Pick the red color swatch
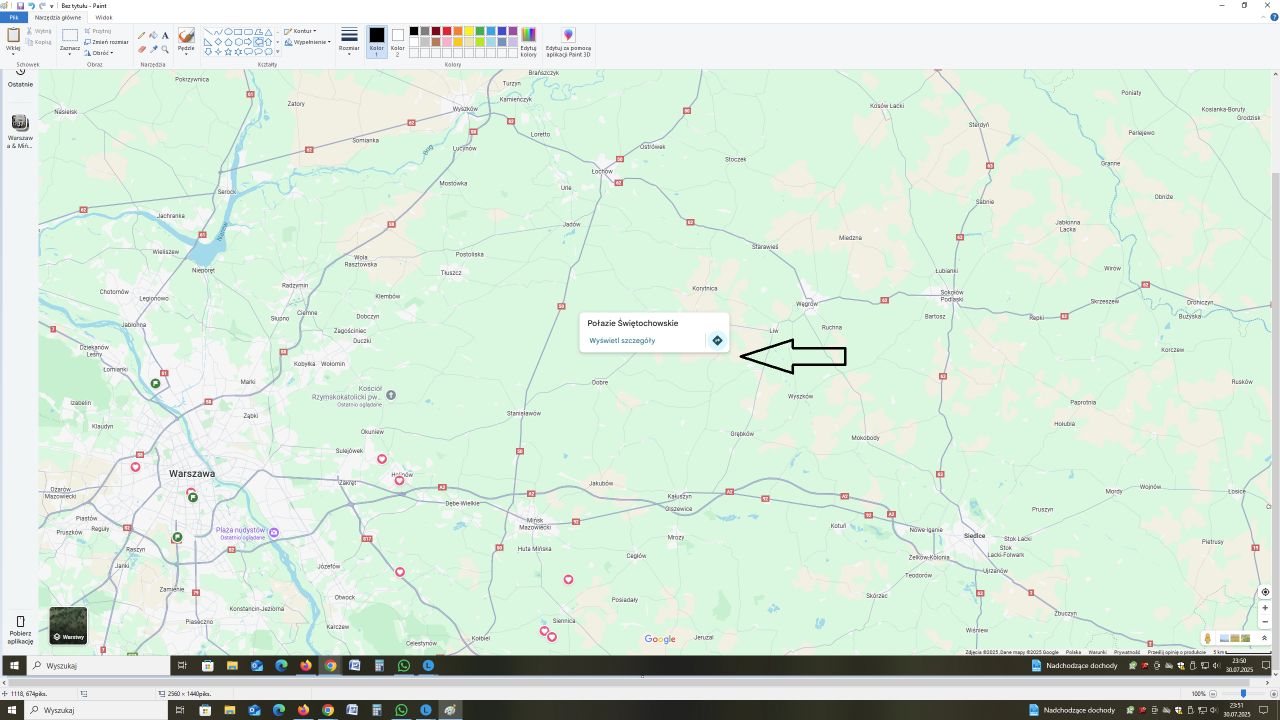The image size is (1280, 720). [x=447, y=31]
